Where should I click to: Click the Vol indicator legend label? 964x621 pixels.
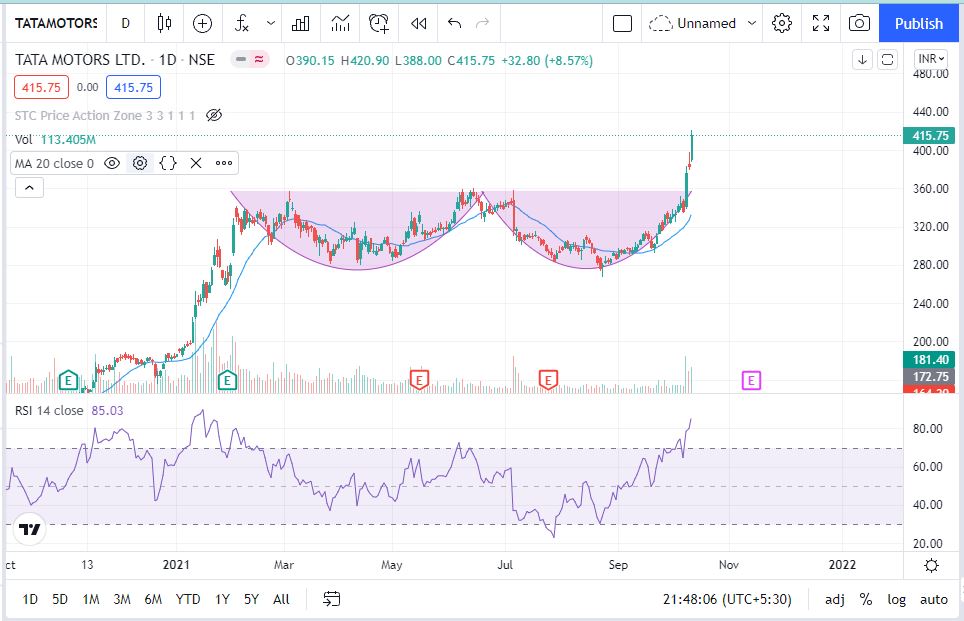(23, 140)
